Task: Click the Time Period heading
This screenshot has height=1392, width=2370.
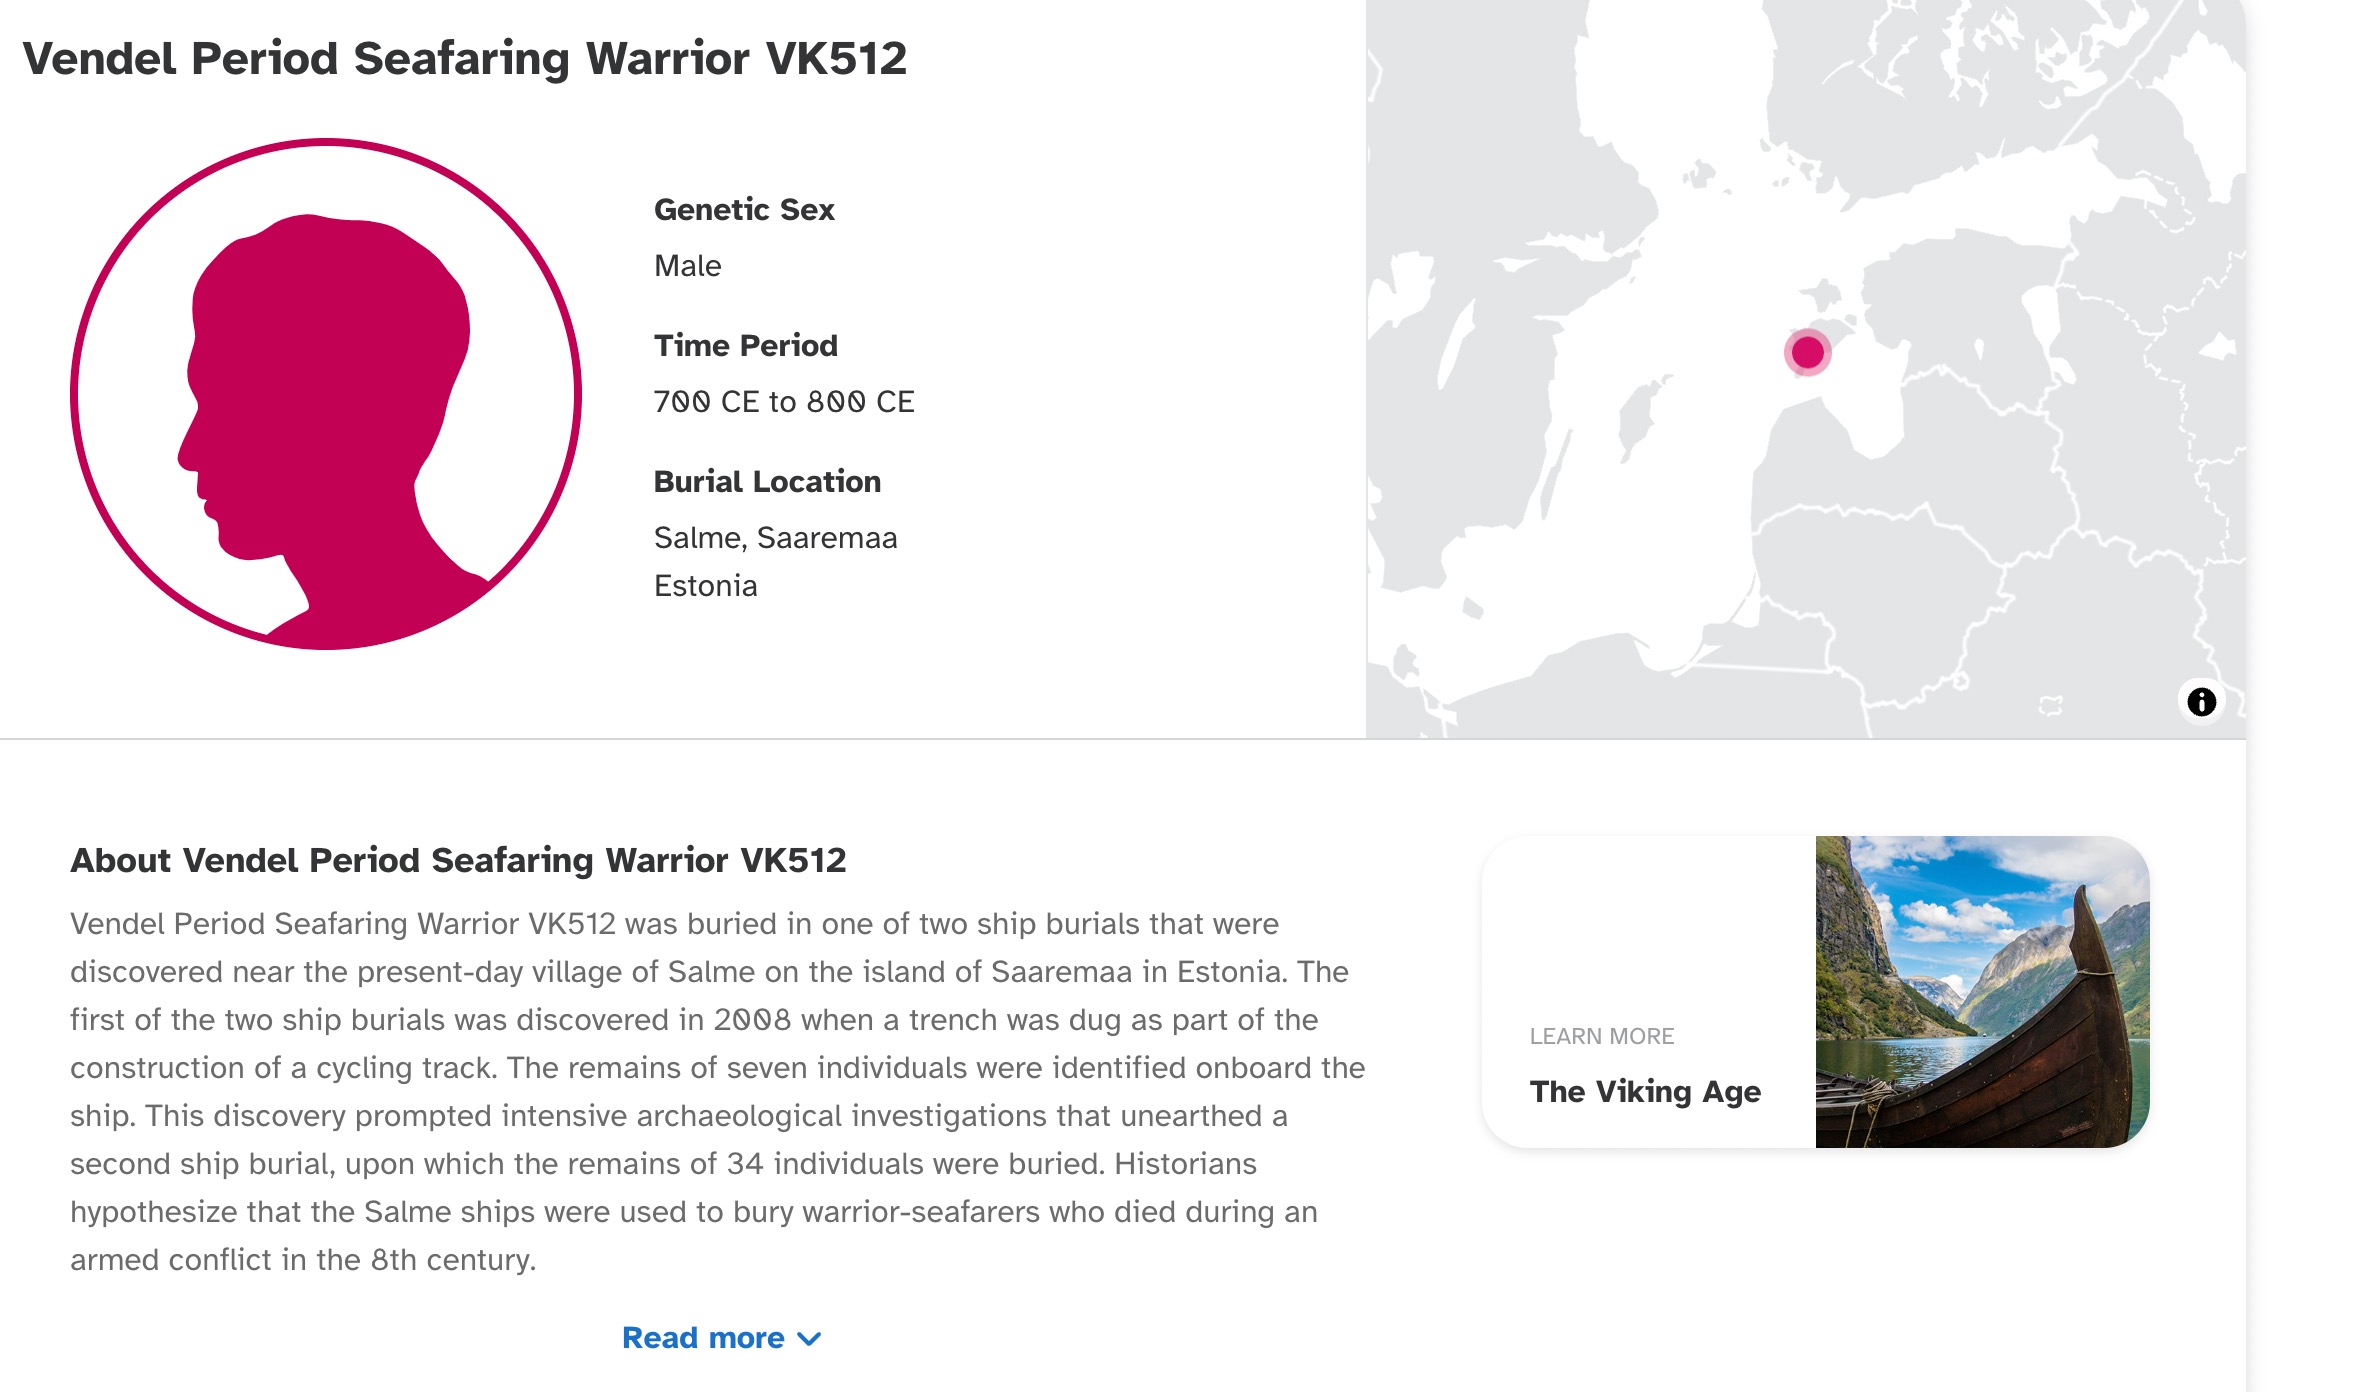Action: 746,346
